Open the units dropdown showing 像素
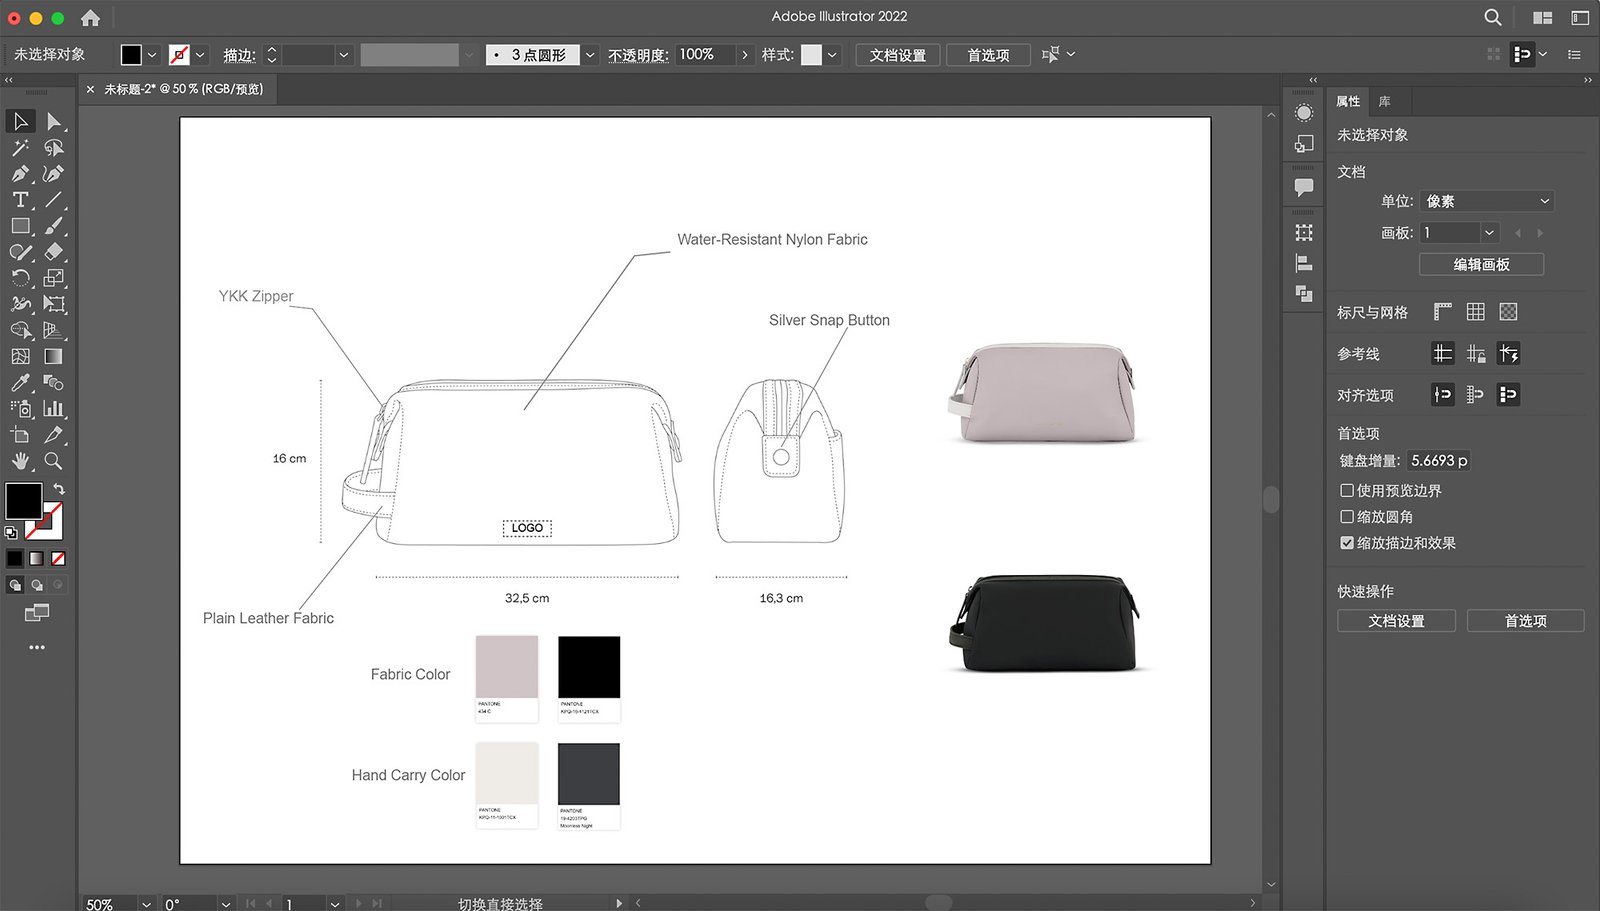The width and height of the screenshot is (1600, 911). (x=1487, y=201)
